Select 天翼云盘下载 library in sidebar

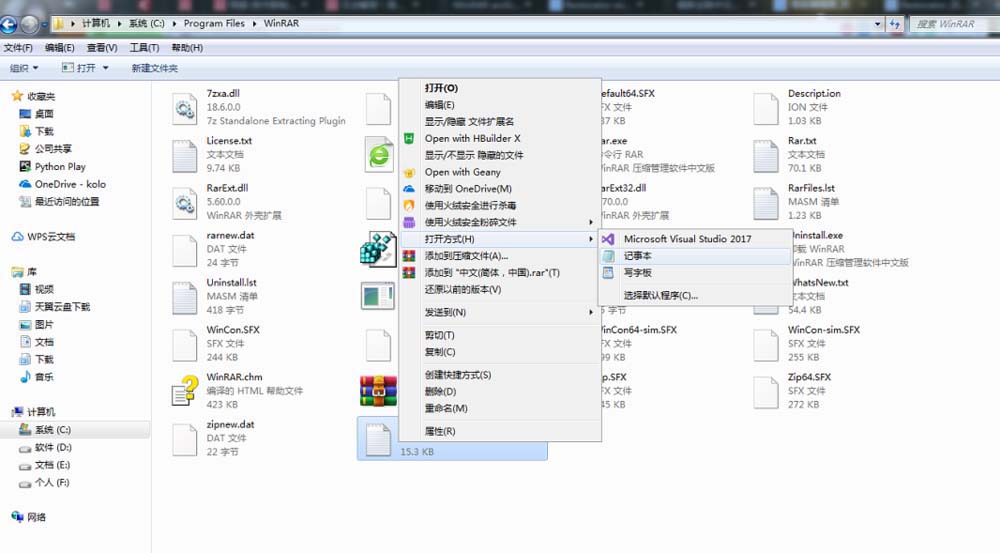tap(62, 307)
